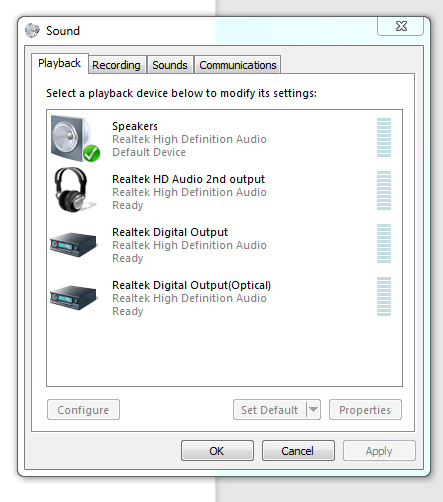443x502 pixels.
Task: Select the Realtek Digital Output receiver icon
Action: 74,245
